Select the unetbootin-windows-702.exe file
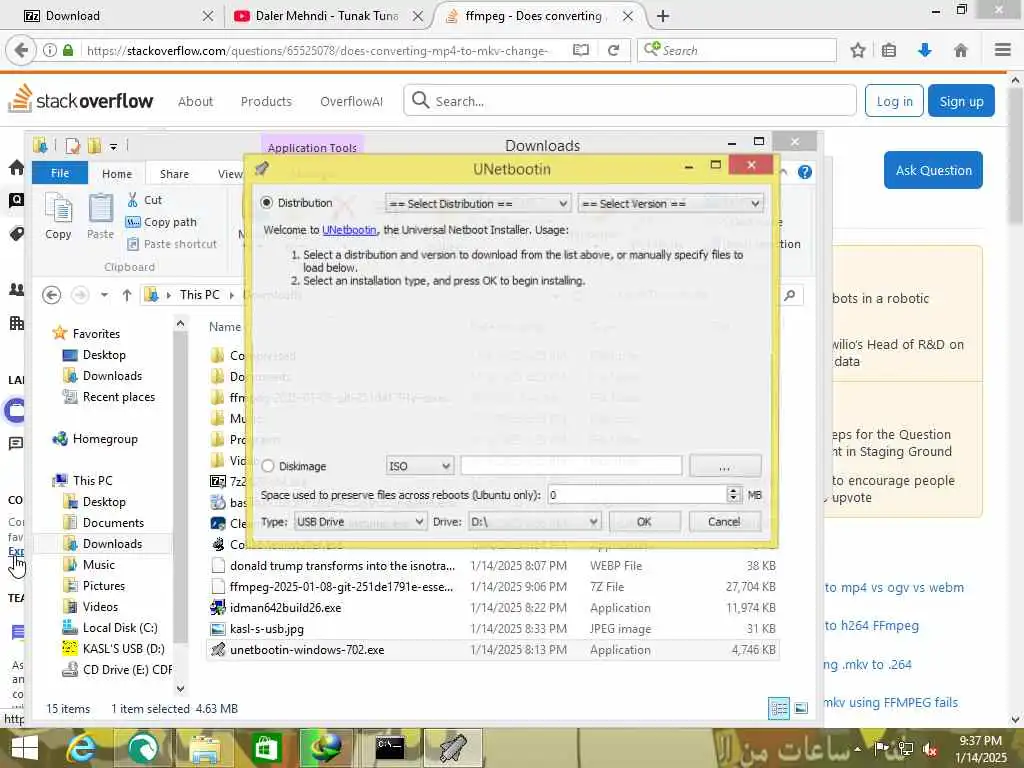 (x=307, y=650)
